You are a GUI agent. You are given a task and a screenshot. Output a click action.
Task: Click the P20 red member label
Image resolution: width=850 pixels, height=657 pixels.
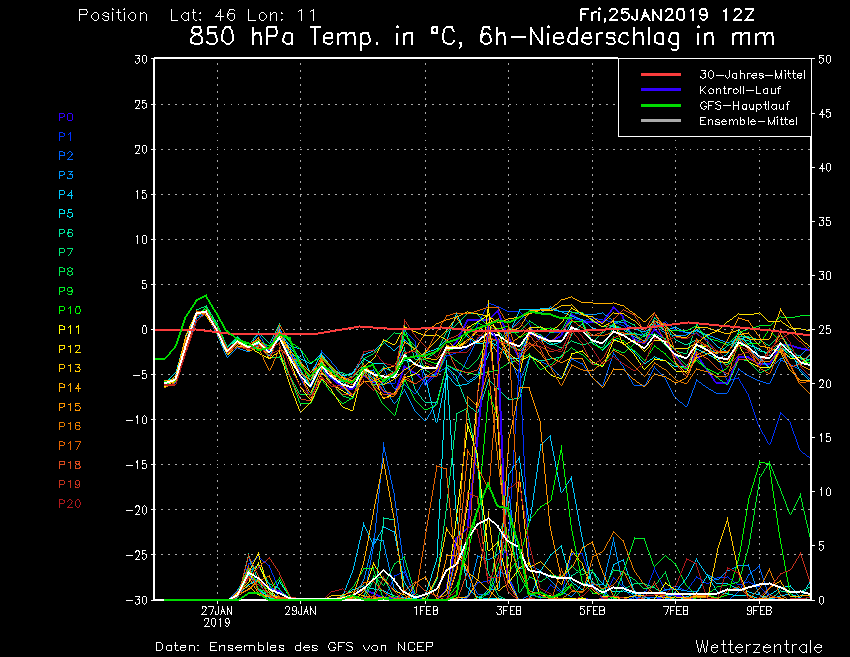point(69,504)
